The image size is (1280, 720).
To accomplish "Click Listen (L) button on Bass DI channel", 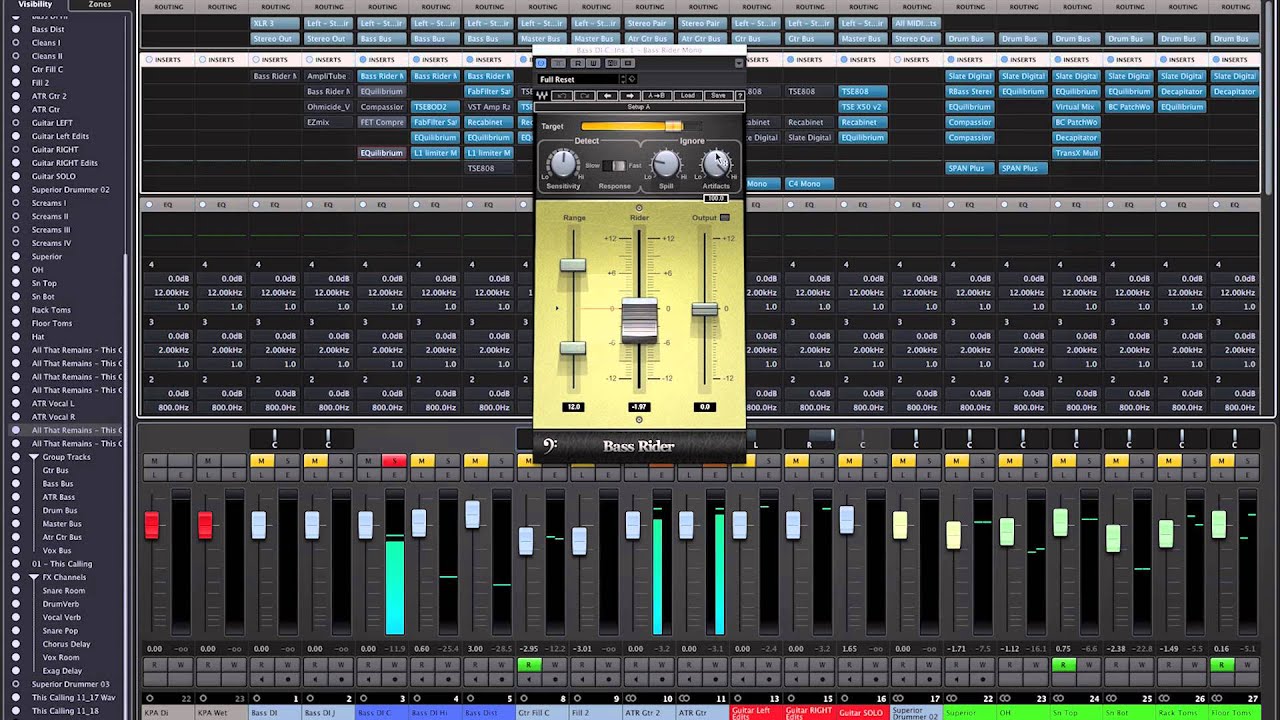I will click(261, 475).
